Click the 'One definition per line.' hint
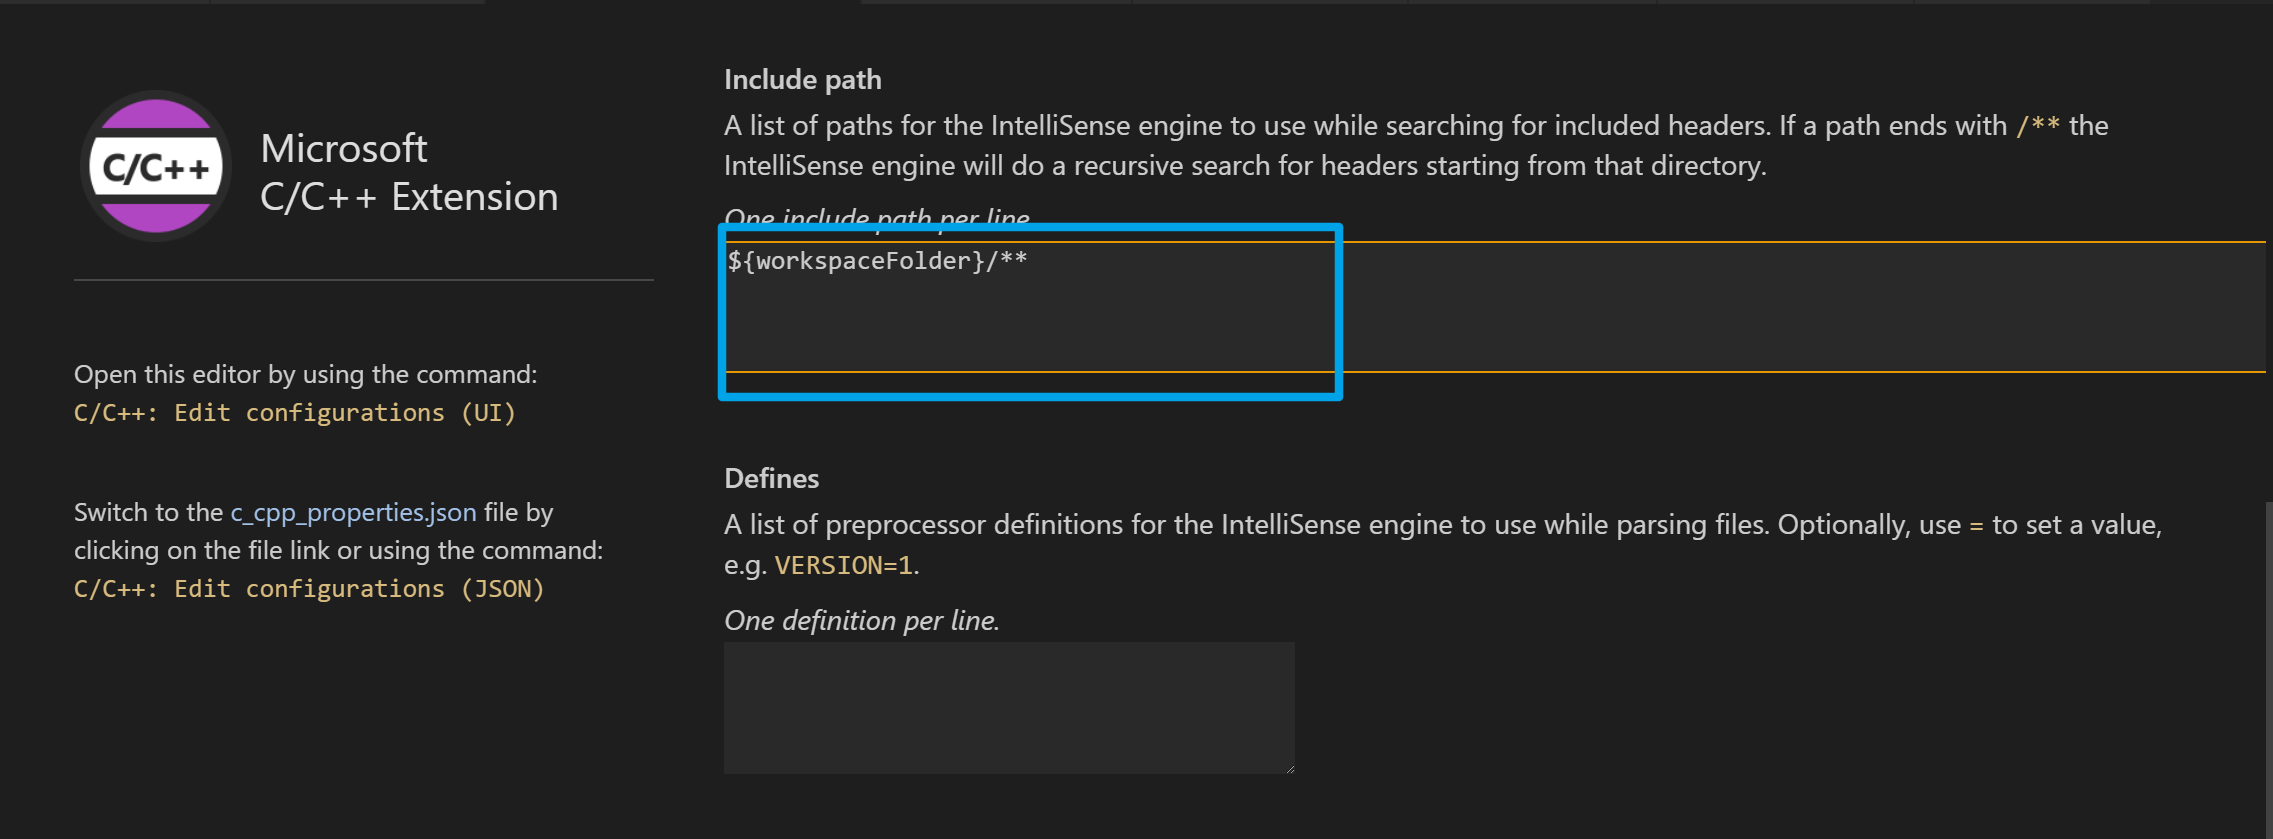 (x=862, y=620)
